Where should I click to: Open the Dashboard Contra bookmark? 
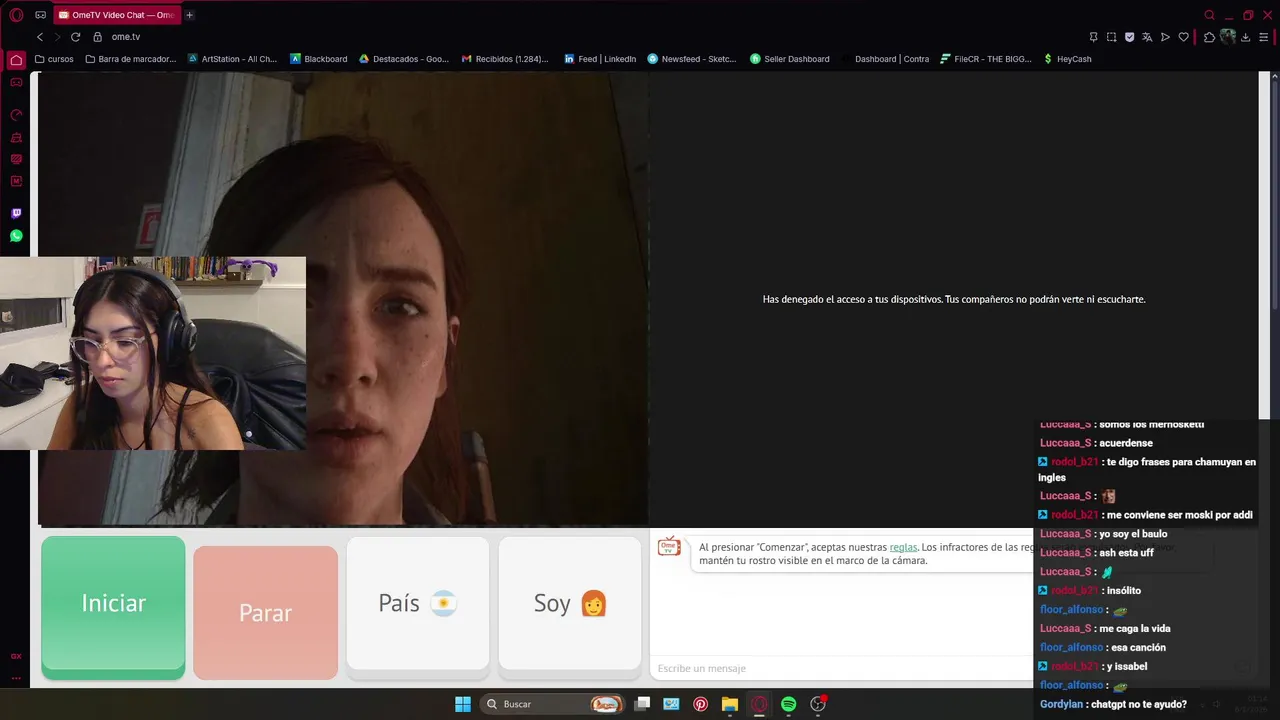click(885, 59)
